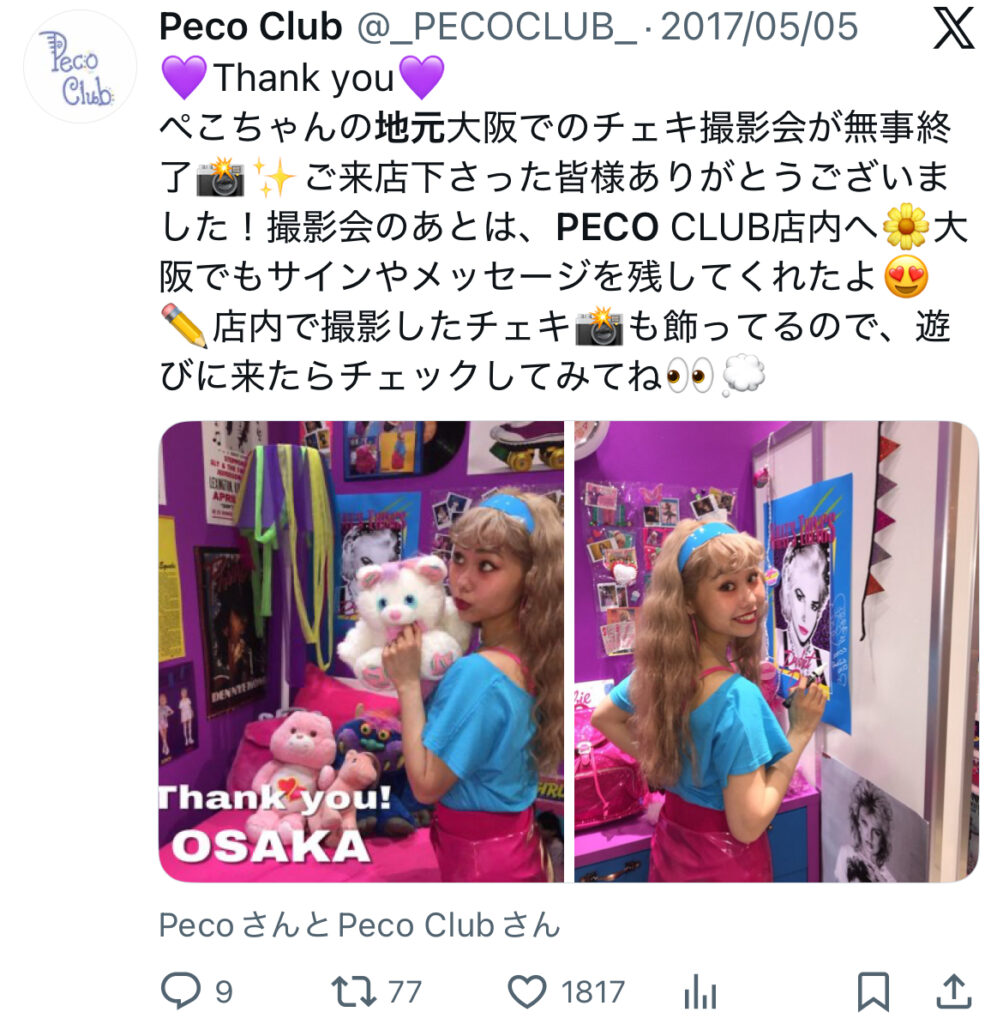Click bold 地元 text in tweet
Viewport: 1003px width, 1024px height.
[x=410, y=128]
